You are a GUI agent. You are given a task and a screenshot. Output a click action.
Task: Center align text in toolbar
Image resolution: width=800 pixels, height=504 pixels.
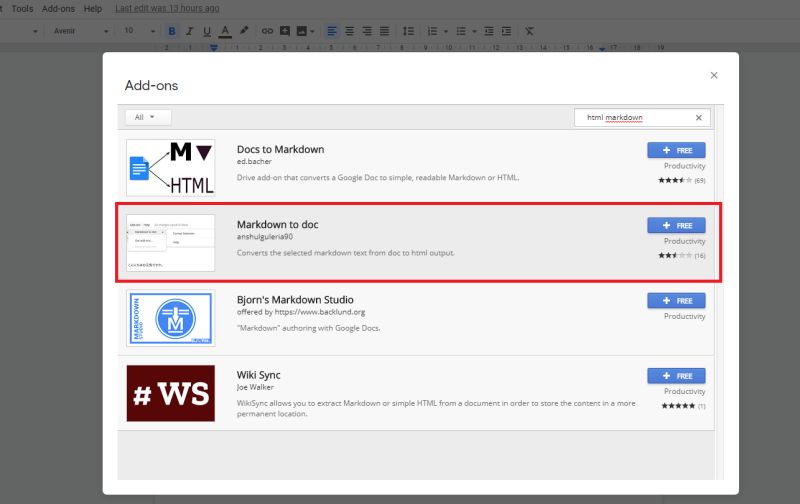pyautogui.click(x=349, y=31)
